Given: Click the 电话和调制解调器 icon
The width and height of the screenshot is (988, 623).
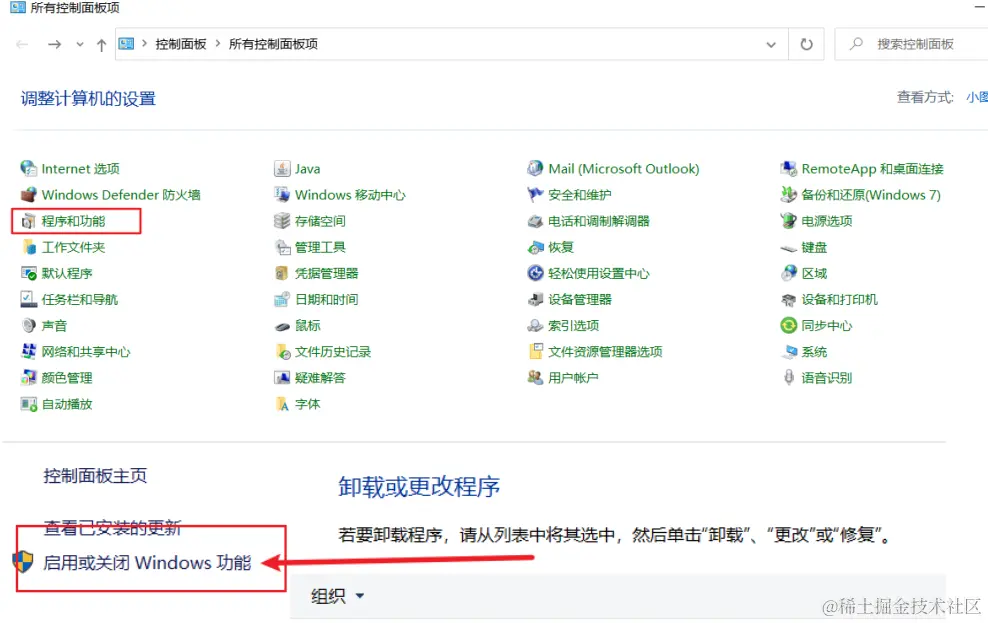Looking at the screenshot, I should pyautogui.click(x=535, y=221).
